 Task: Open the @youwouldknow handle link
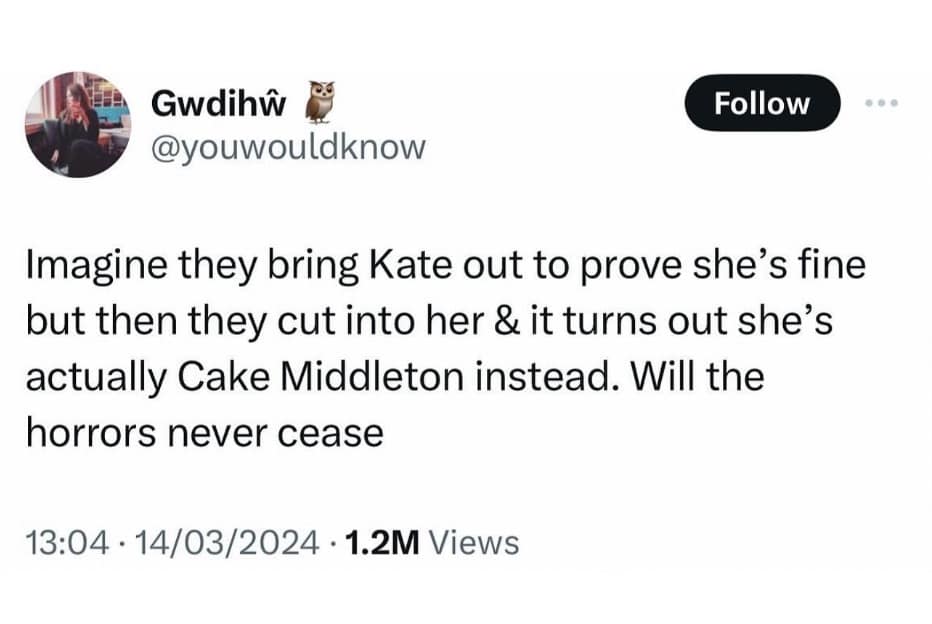[287, 147]
